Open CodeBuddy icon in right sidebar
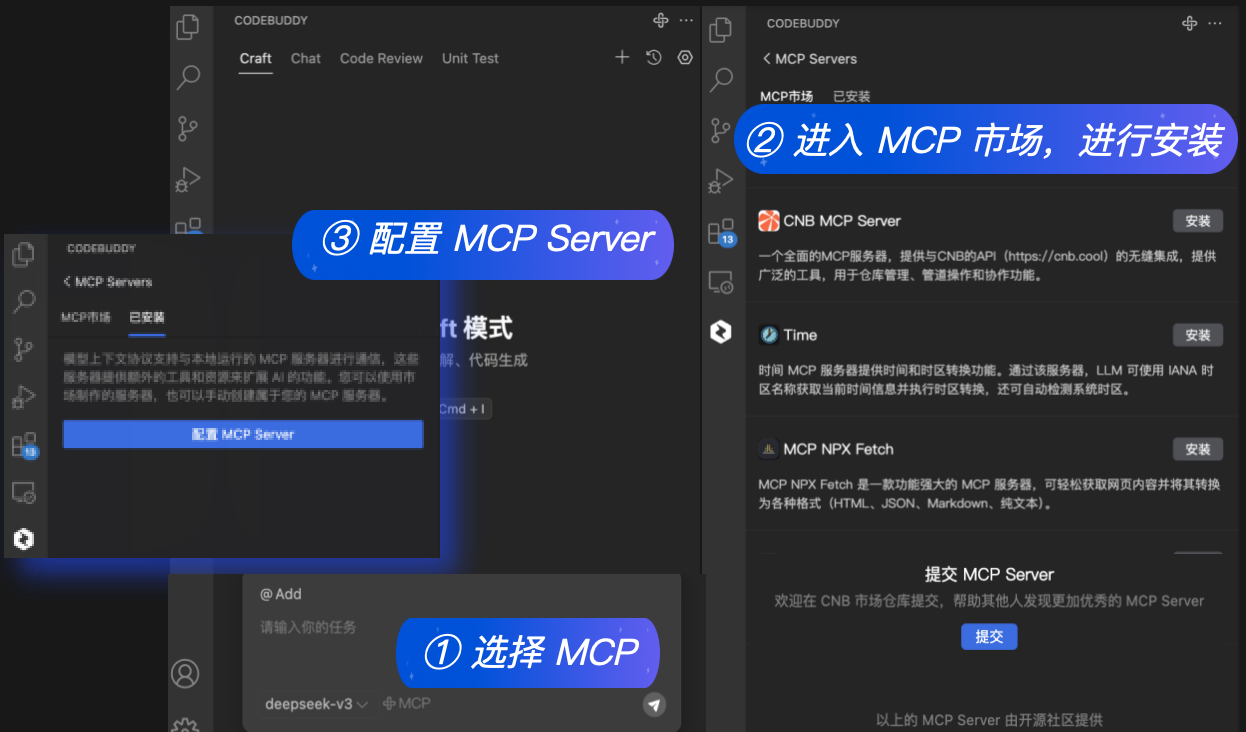Image resolution: width=1246 pixels, height=732 pixels. [720, 332]
